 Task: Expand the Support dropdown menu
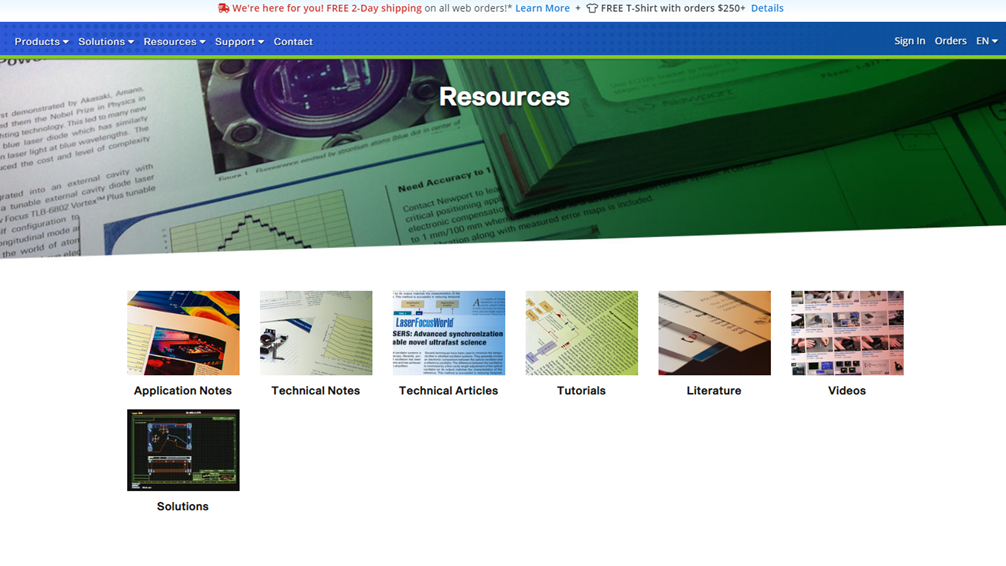(239, 42)
